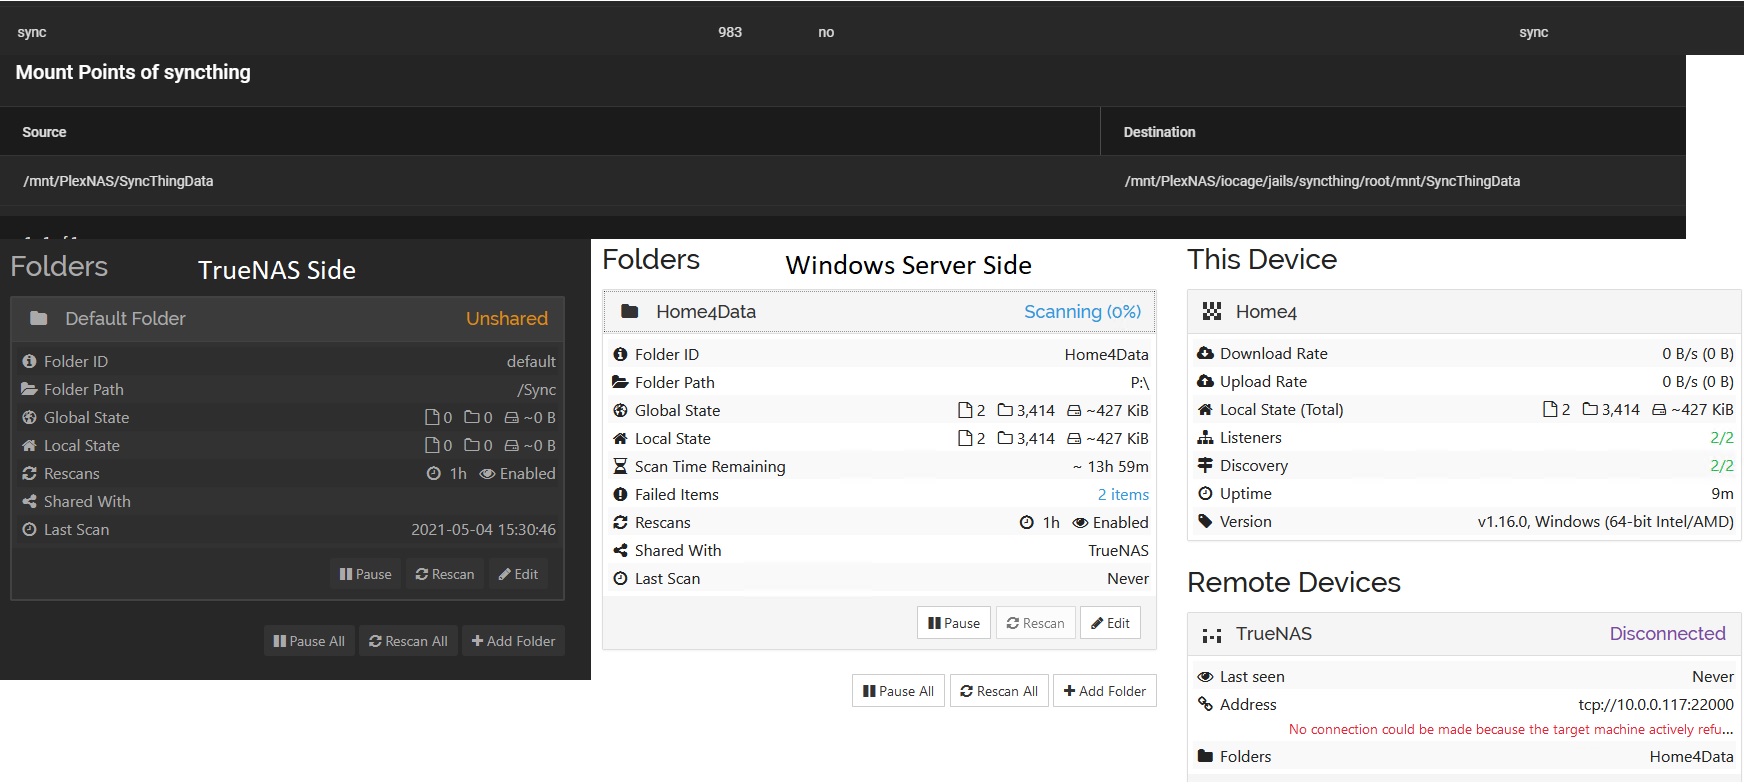Expand the Default Folder panel header
The width and height of the screenshot is (1744, 784).
pos(287,319)
